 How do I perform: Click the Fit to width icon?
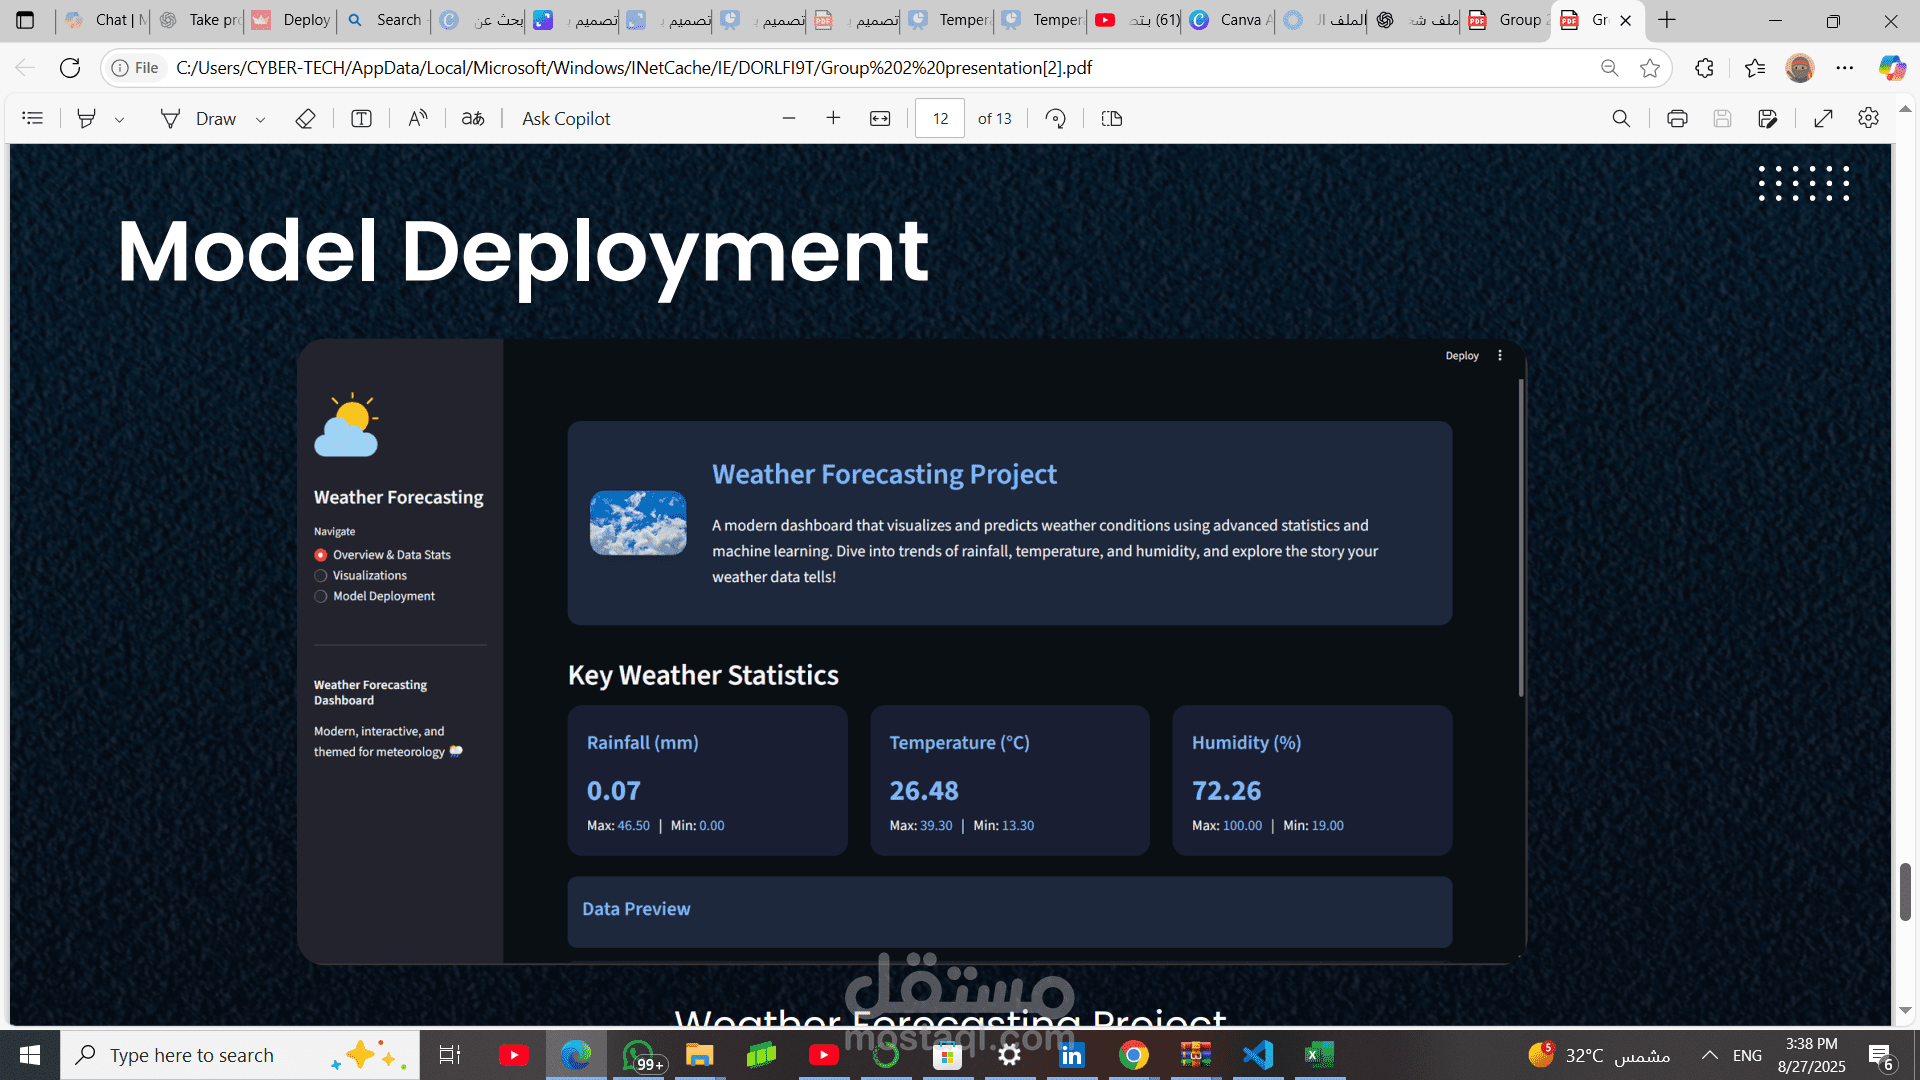[880, 118]
